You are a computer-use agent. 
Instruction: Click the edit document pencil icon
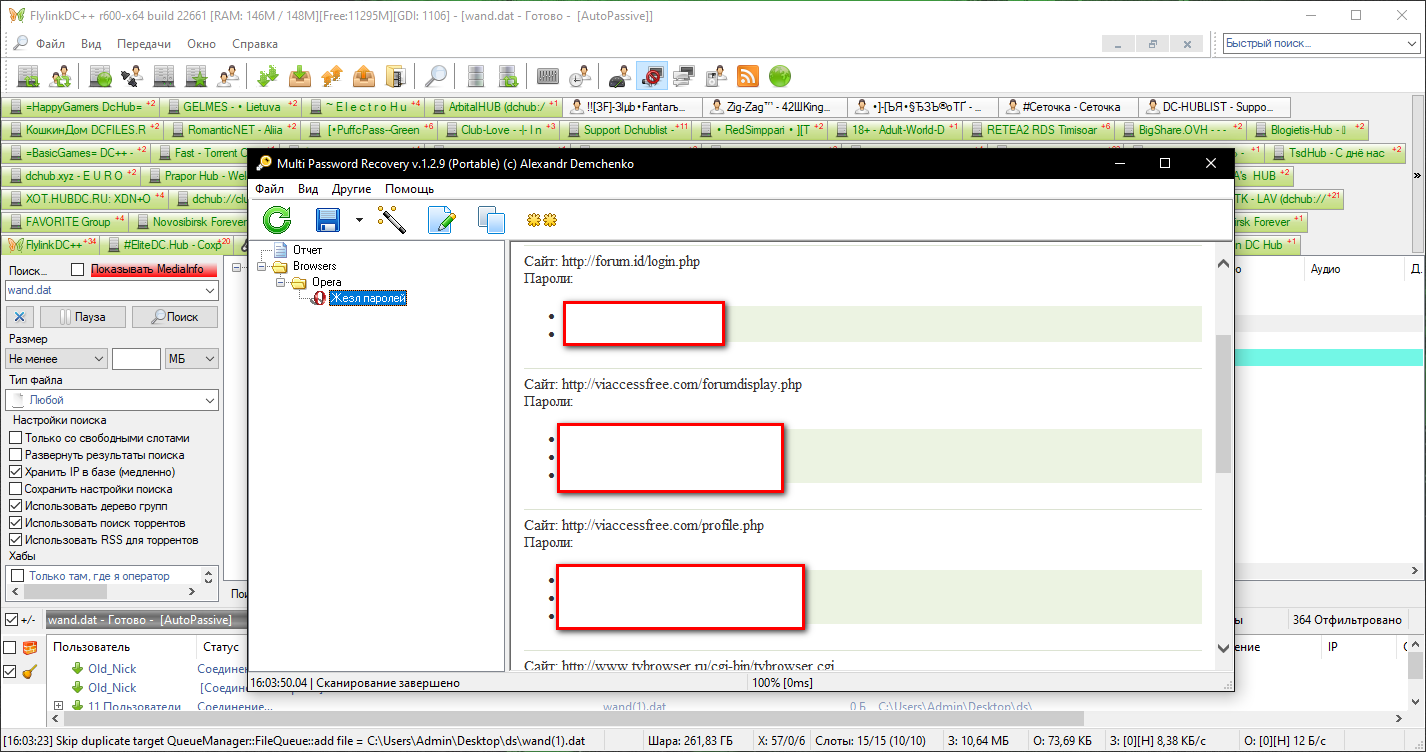[x=441, y=219]
